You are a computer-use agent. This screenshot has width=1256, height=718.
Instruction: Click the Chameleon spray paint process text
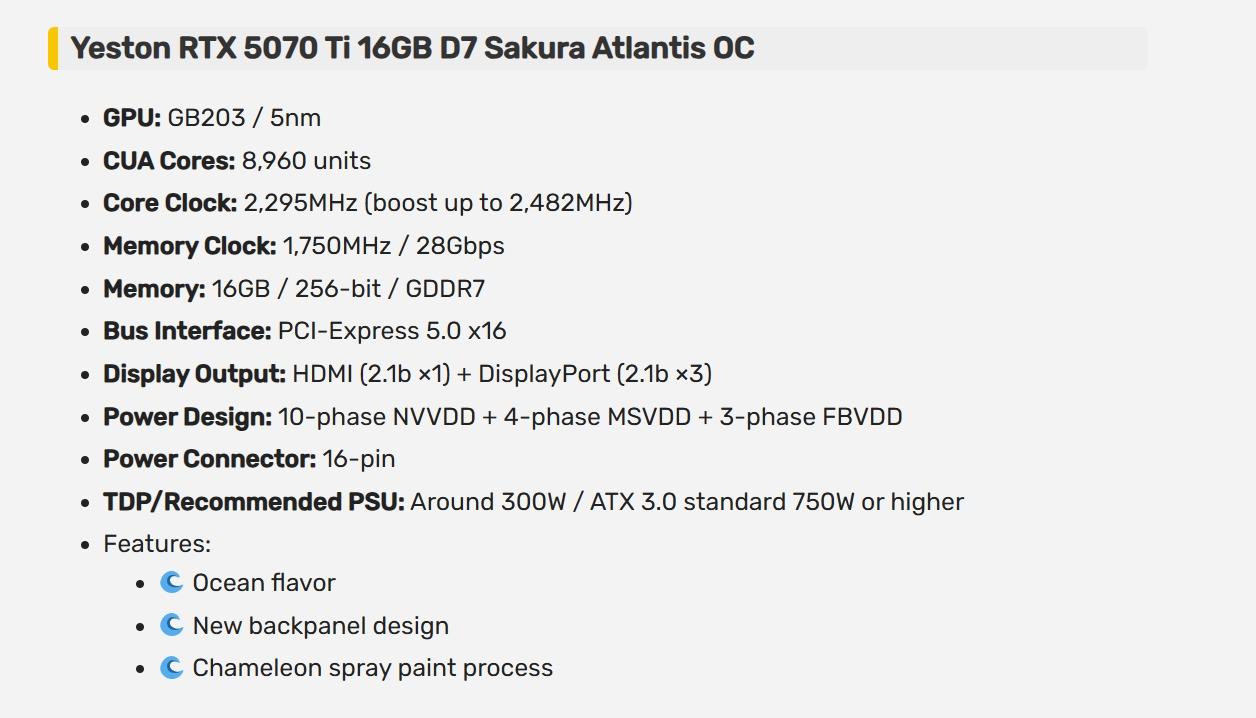[373, 667]
